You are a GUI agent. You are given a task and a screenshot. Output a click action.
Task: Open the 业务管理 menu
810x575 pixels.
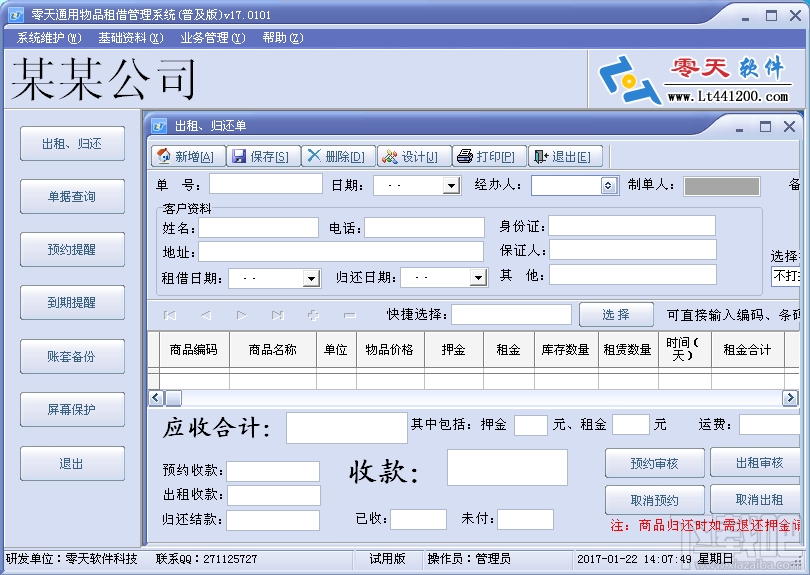tap(213, 38)
